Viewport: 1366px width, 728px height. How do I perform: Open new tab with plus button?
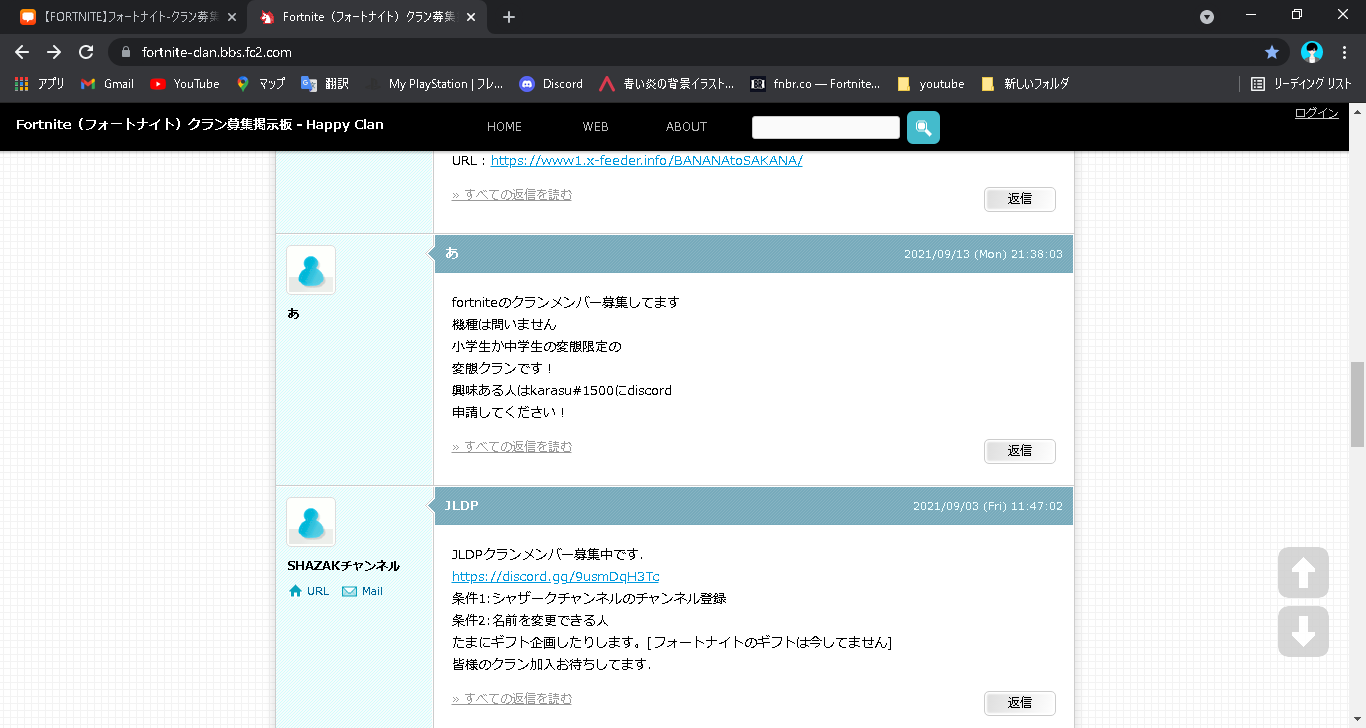coord(509,17)
